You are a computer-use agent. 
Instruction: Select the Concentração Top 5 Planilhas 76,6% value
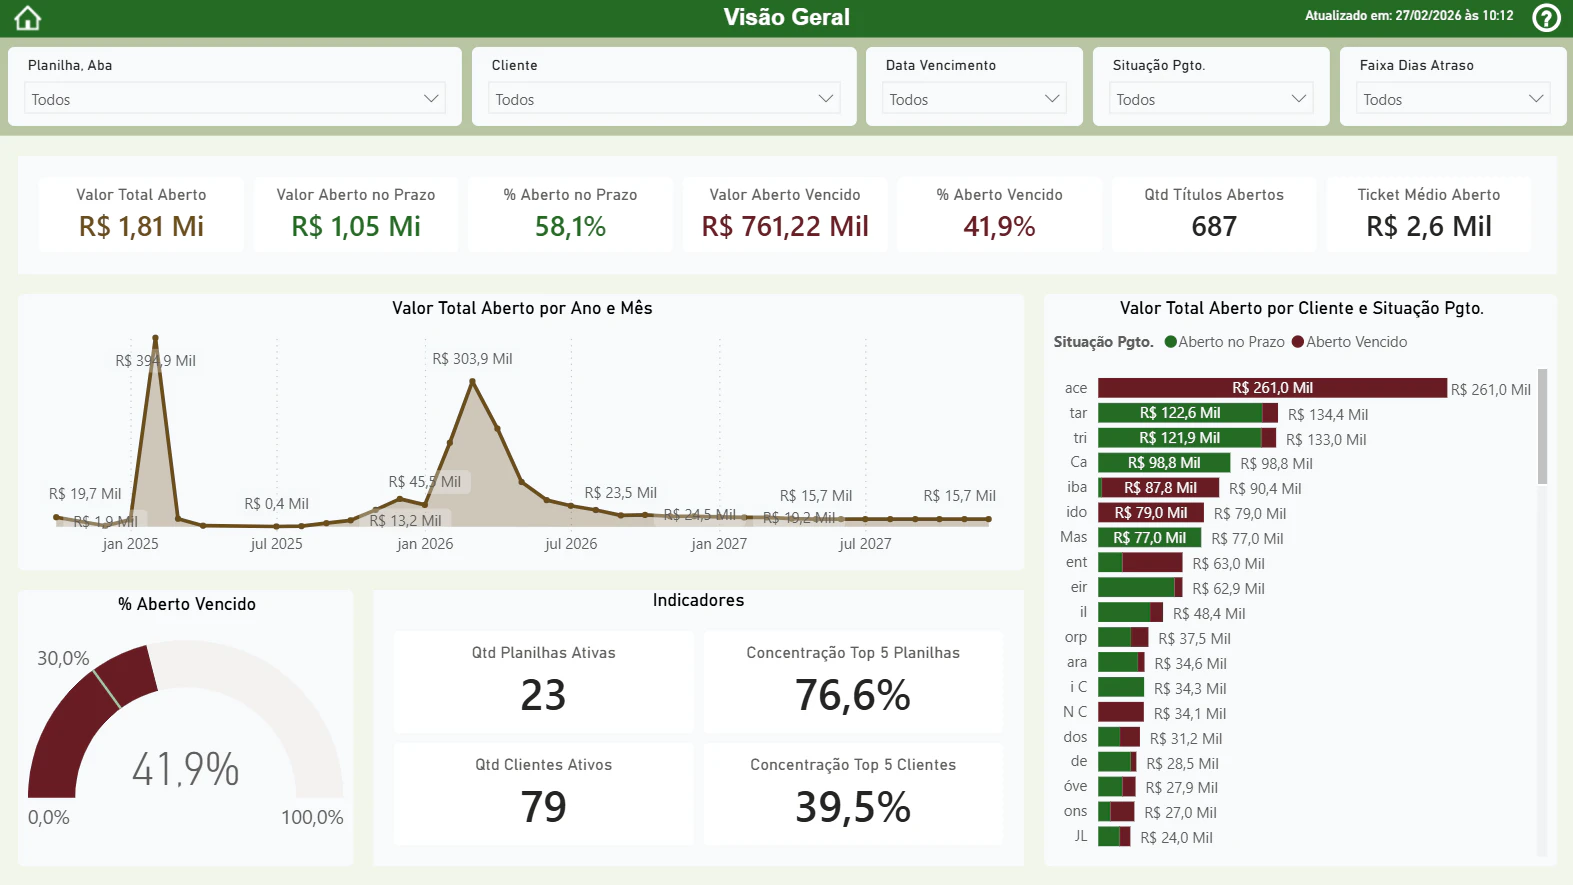pyautogui.click(x=853, y=695)
